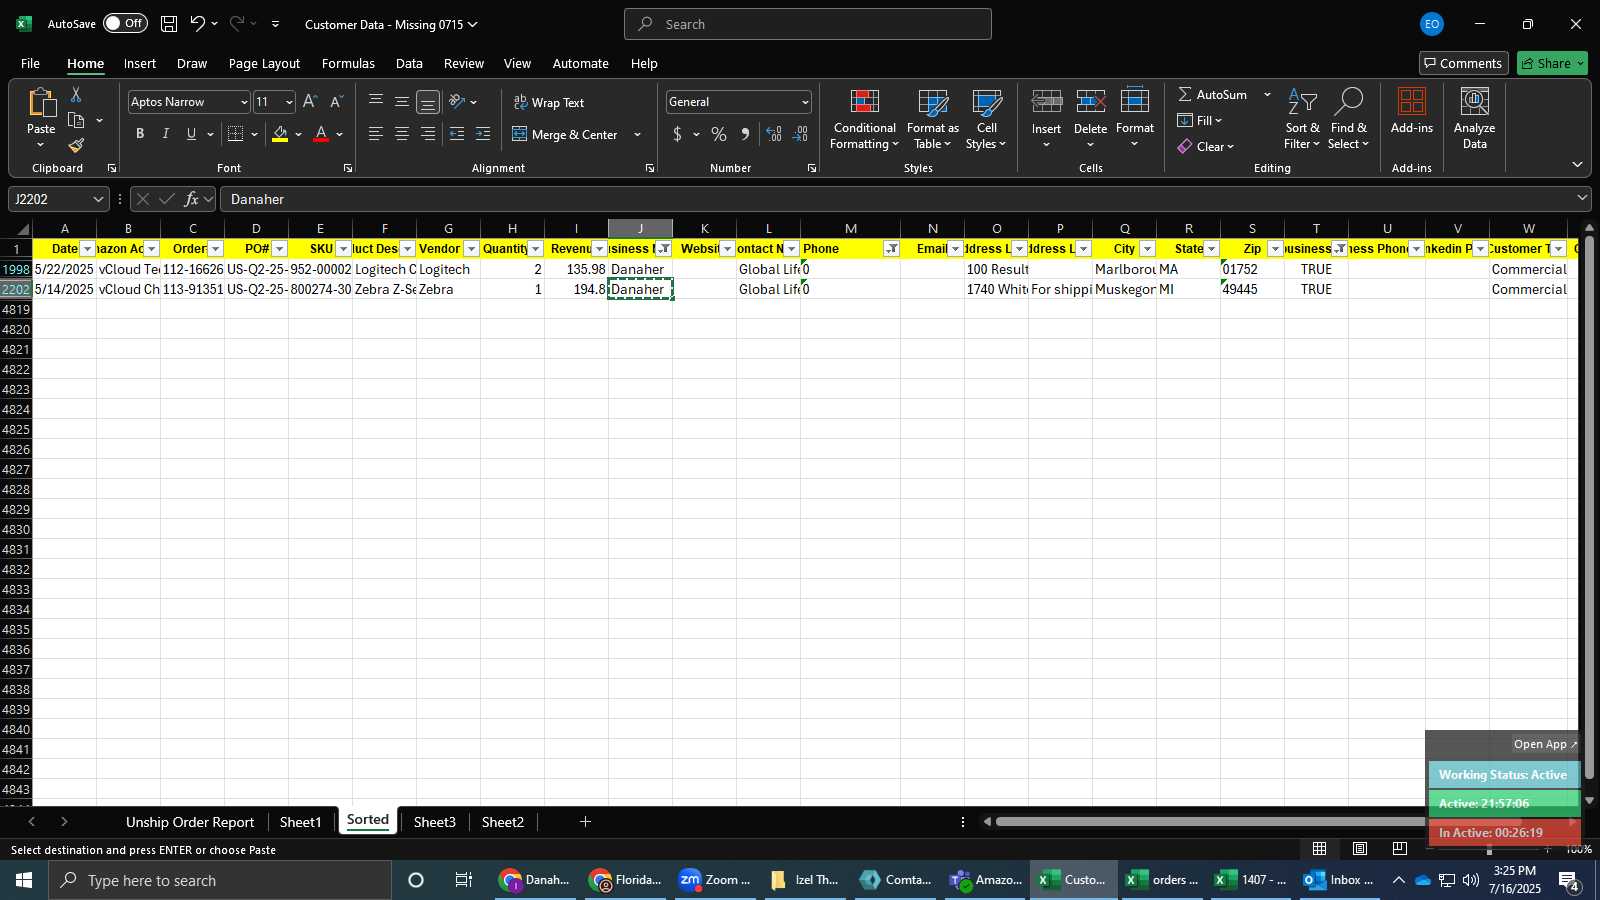The width and height of the screenshot is (1600, 900).
Task: Toggle Bottom Align in Alignment group
Action: (x=428, y=102)
